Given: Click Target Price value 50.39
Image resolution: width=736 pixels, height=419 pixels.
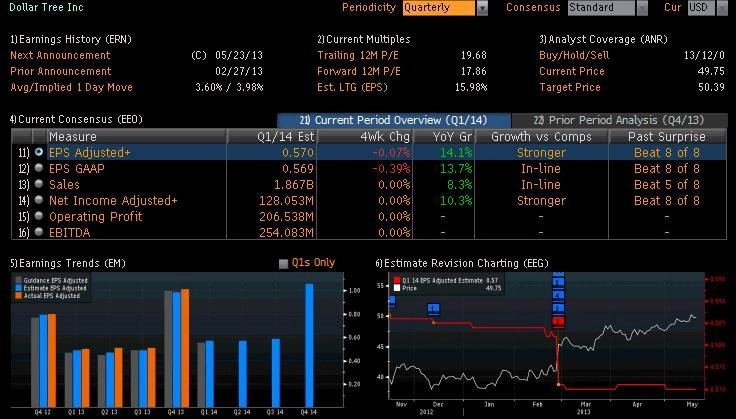Looking at the screenshot, I should tap(711, 87).
